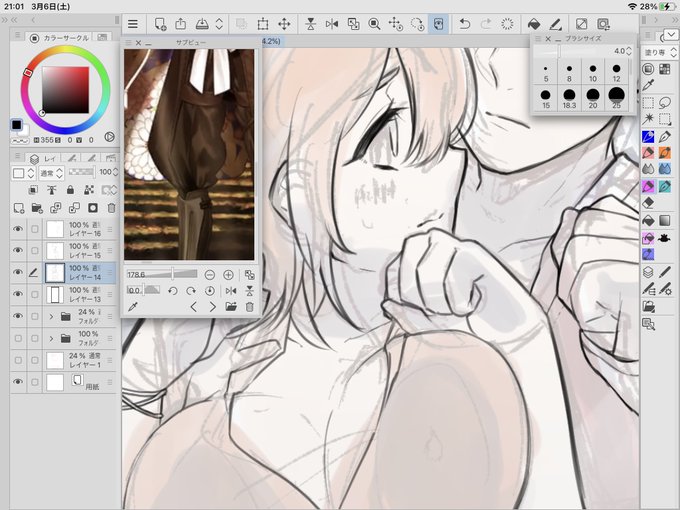The width and height of the screenshot is (680, 510).
Task: Show previous image in Sub View
Action: [193, 307]
